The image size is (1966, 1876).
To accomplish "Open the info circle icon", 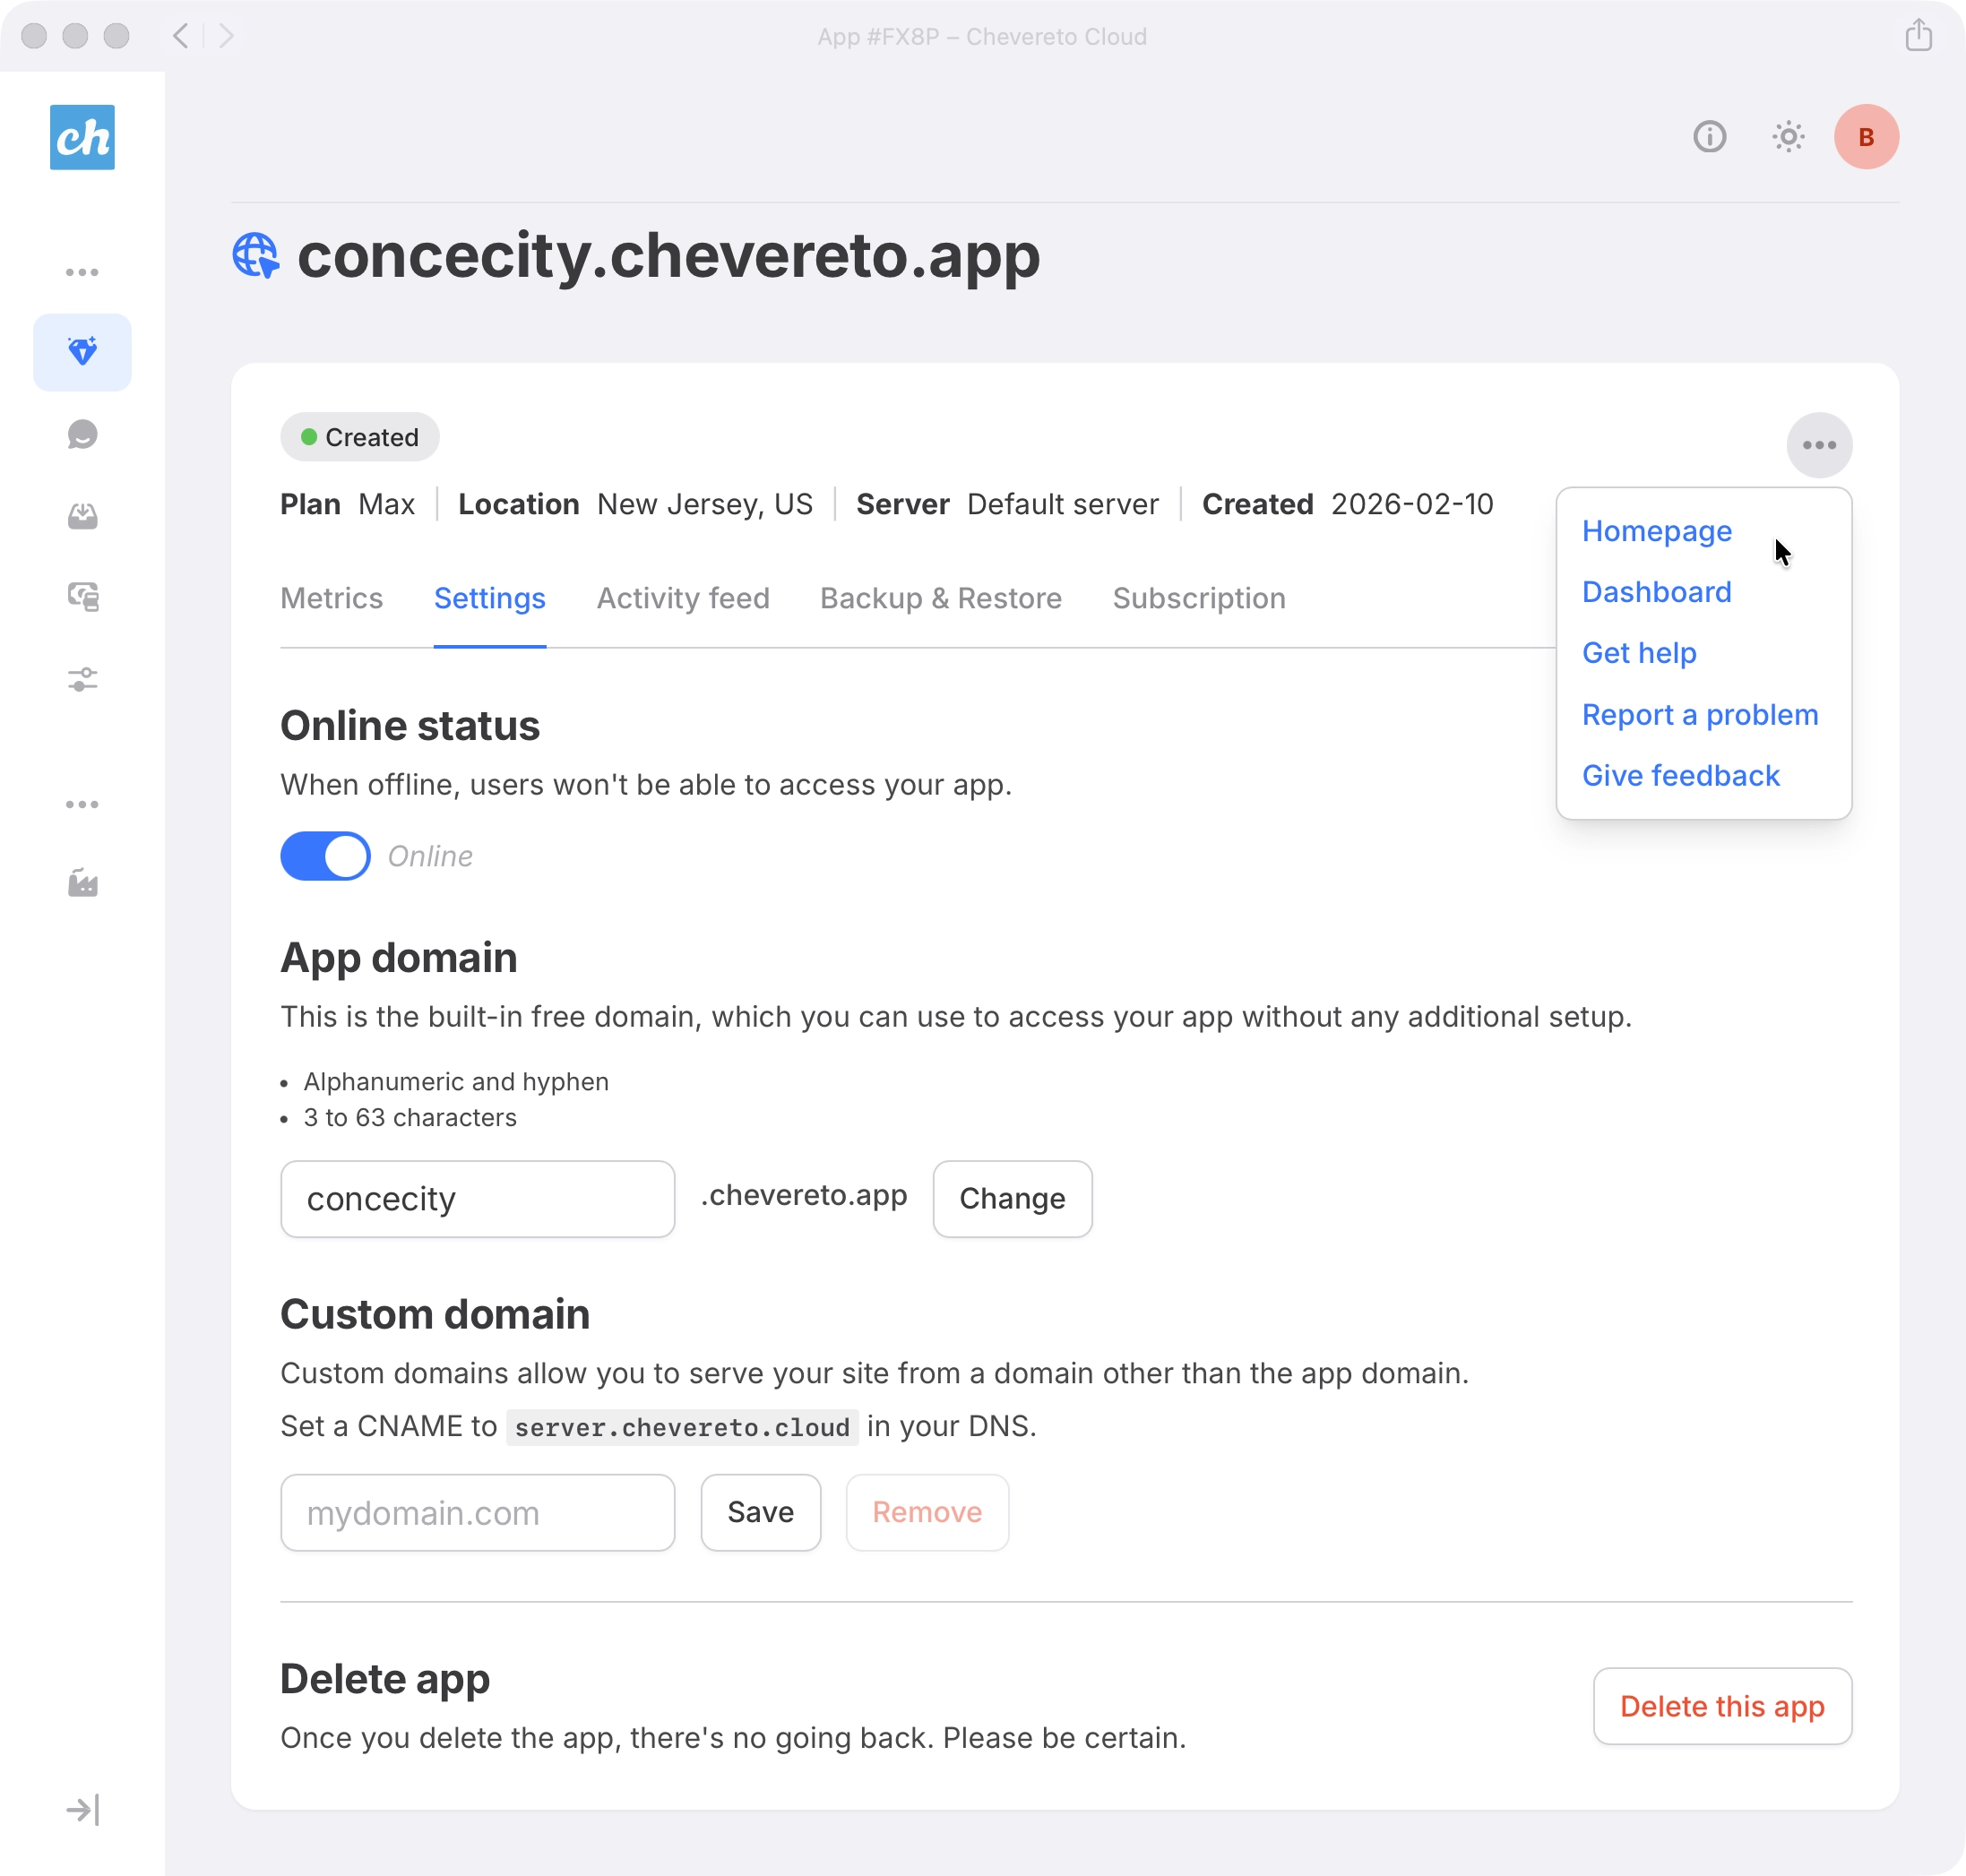I will click(x=1709, y=136).
